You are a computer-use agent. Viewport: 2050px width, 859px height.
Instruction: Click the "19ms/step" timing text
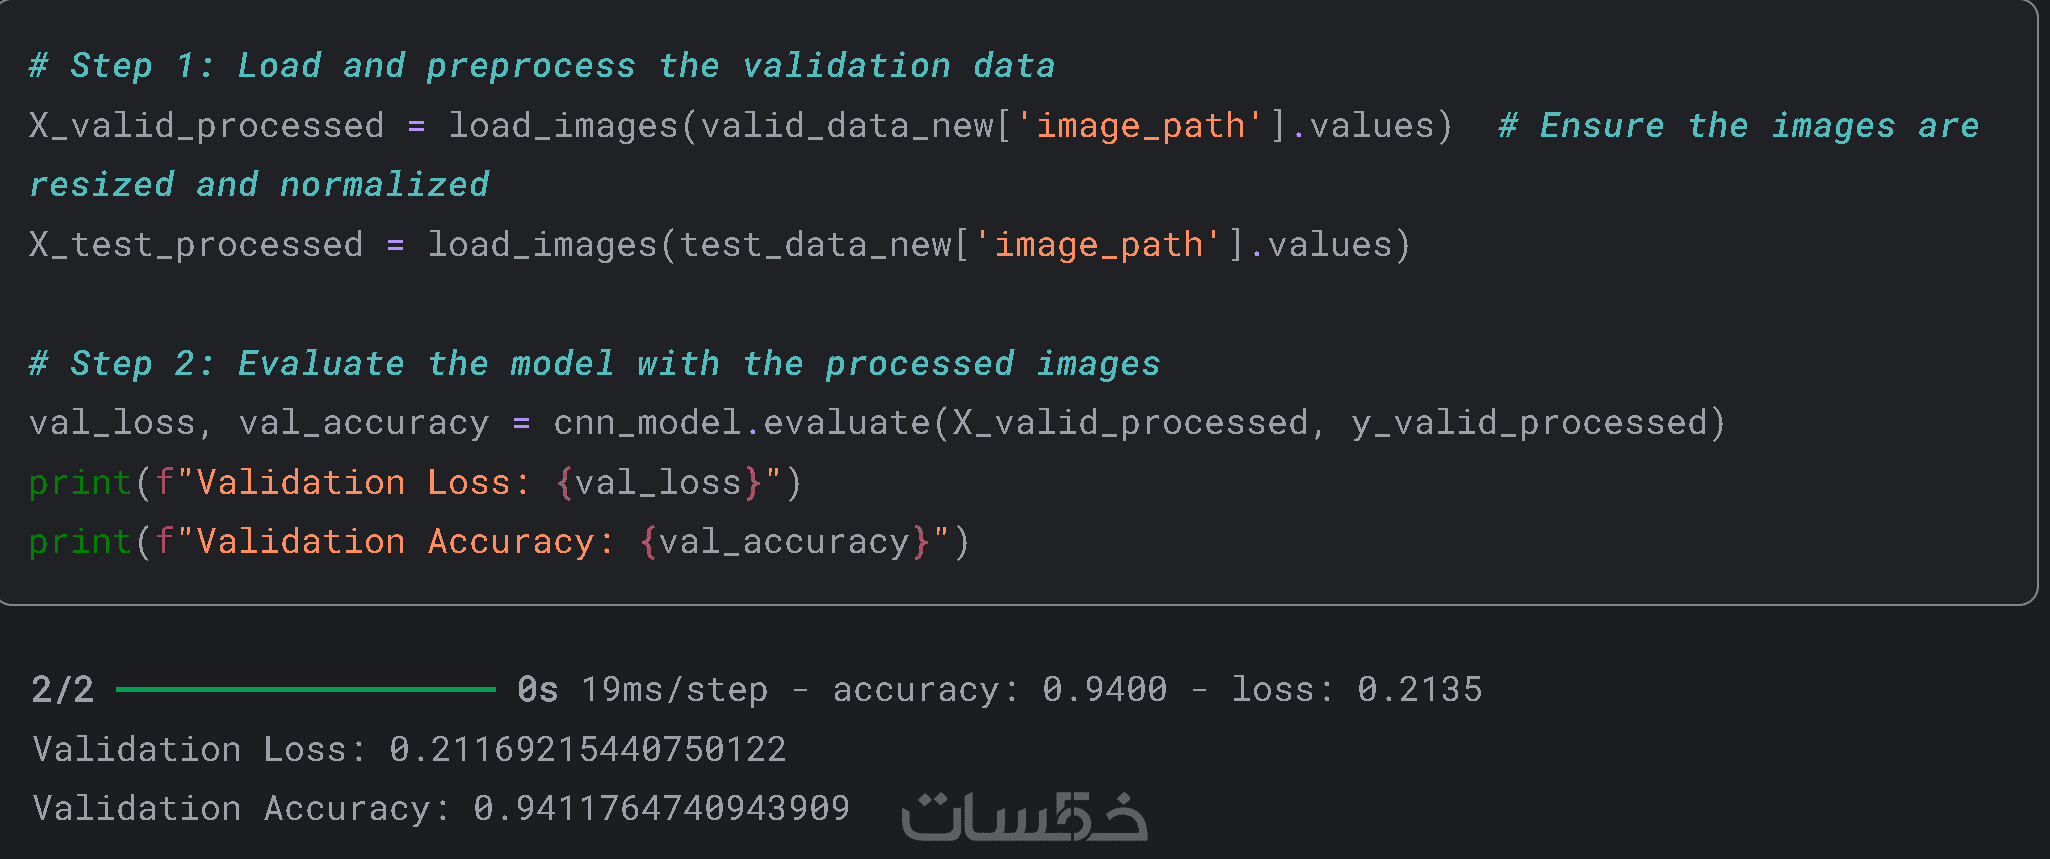674,690
